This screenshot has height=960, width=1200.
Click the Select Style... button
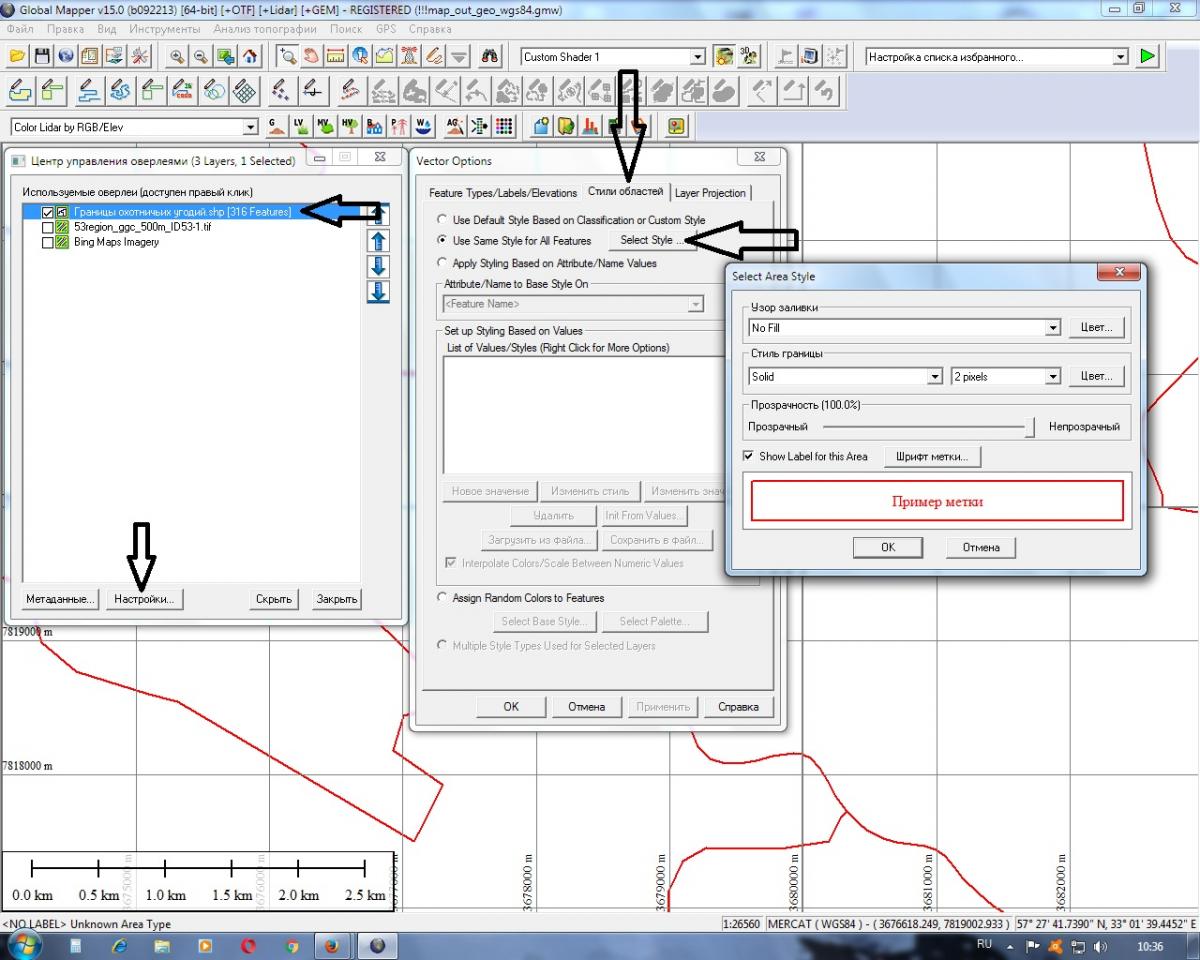pos(652,240)
